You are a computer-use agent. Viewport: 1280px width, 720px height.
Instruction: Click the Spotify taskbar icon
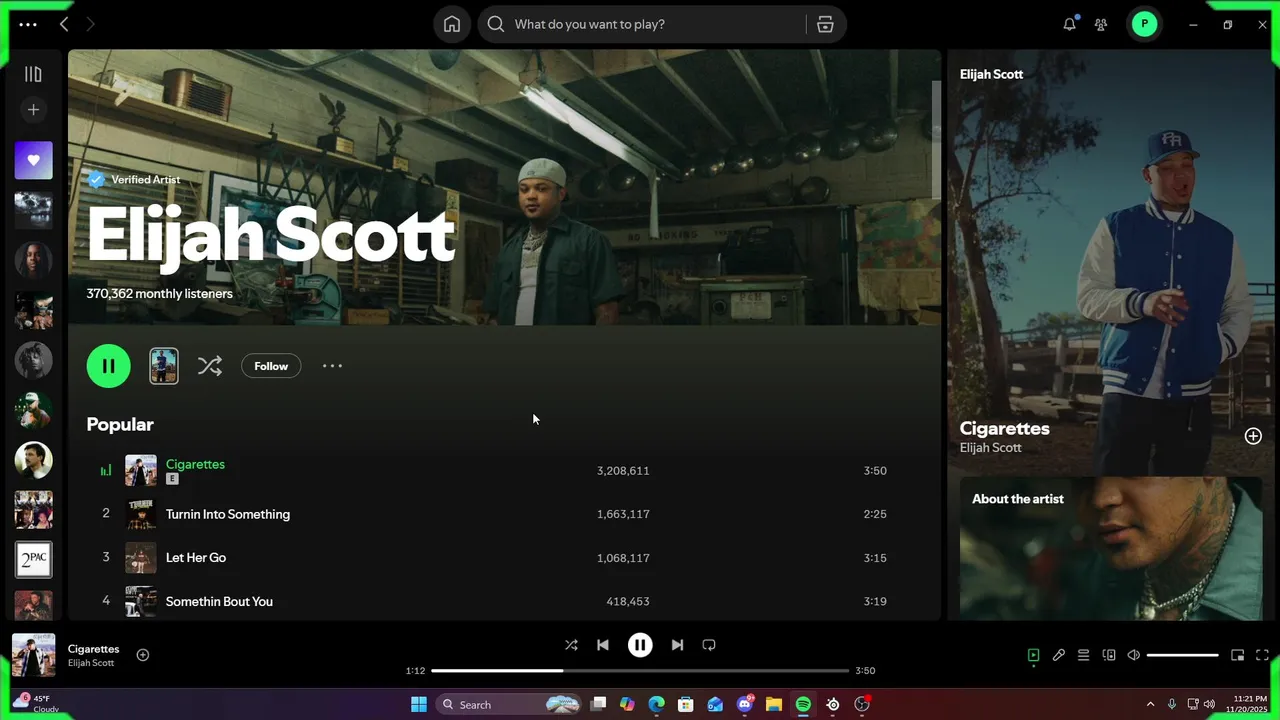tap(803, 704)
